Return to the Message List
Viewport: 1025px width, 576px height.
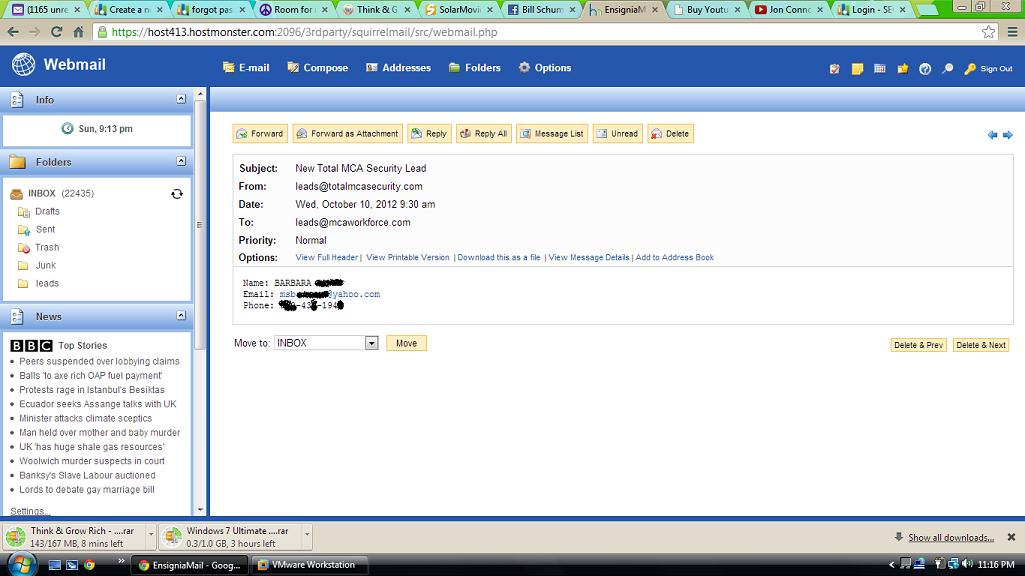pos(552,133)
